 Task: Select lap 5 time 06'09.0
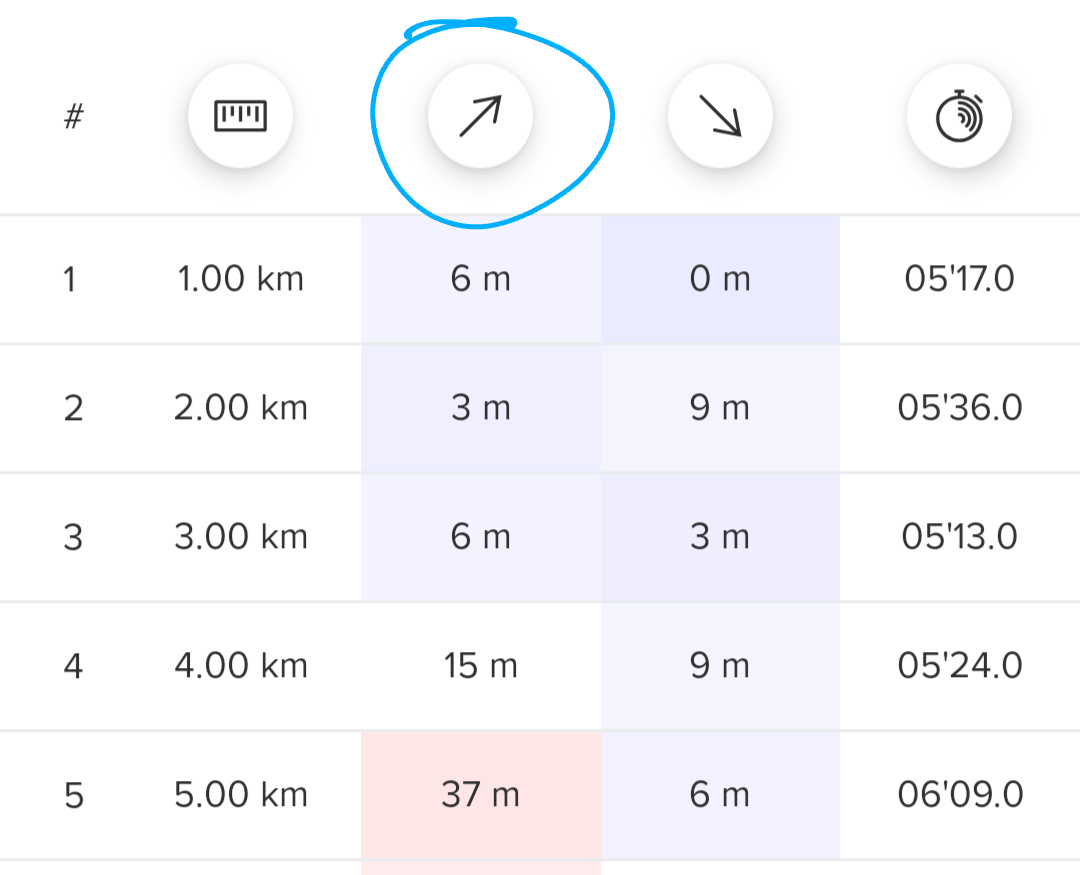point(959,795)
